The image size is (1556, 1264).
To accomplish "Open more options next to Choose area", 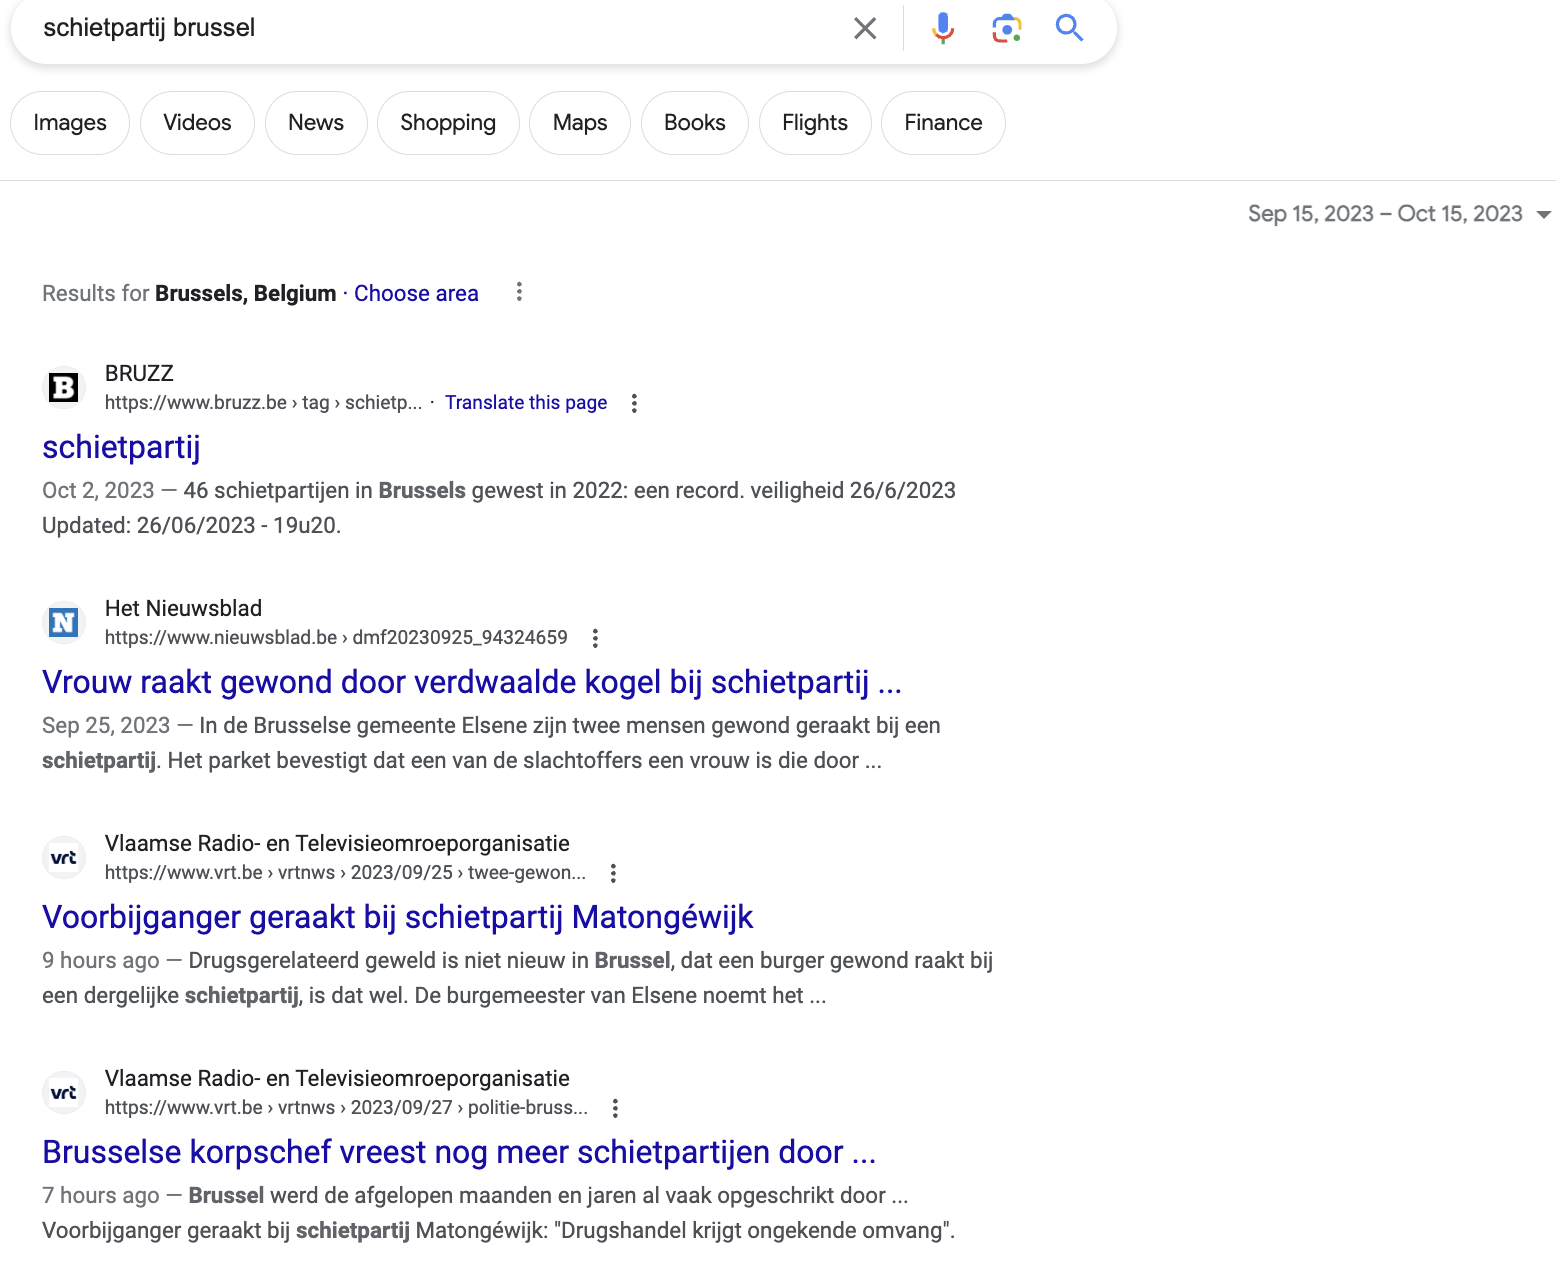I will [x=519, y=292].
